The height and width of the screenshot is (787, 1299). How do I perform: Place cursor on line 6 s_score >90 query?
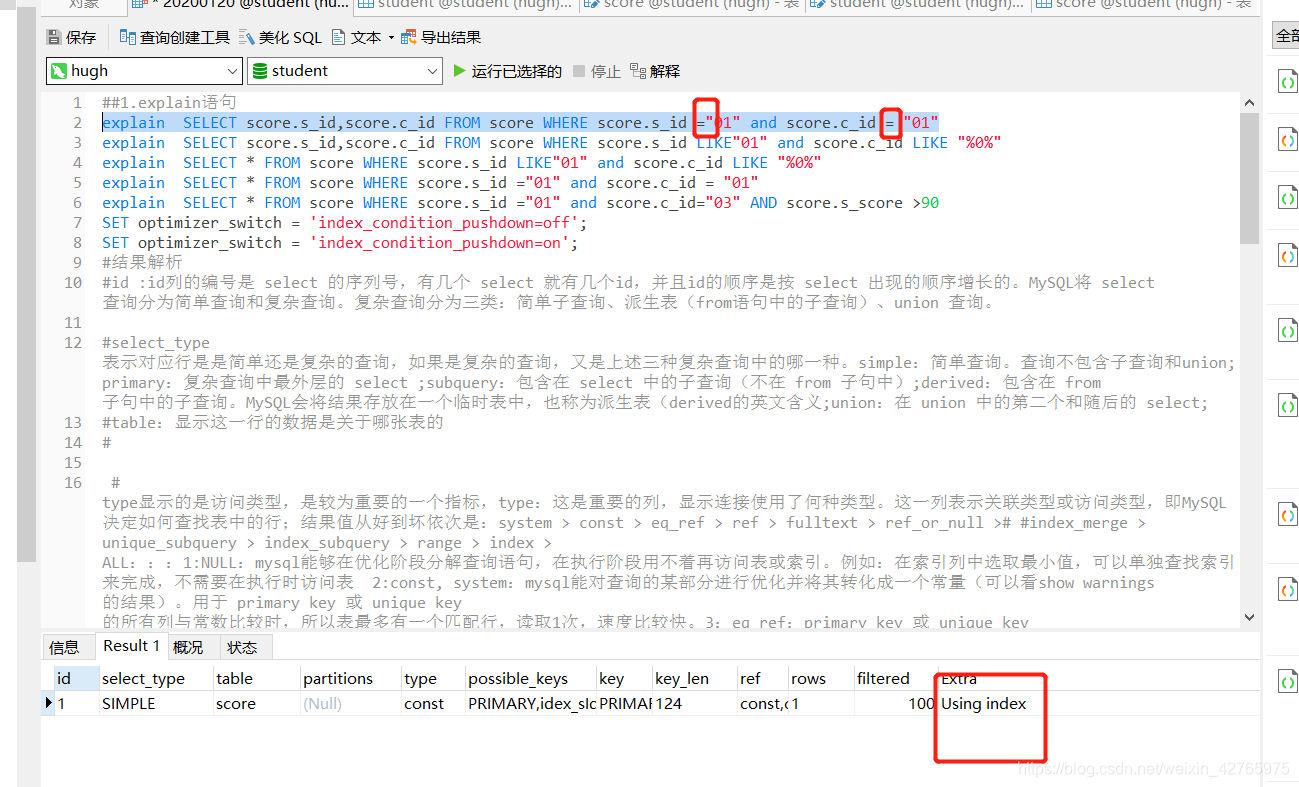(520, 202)
